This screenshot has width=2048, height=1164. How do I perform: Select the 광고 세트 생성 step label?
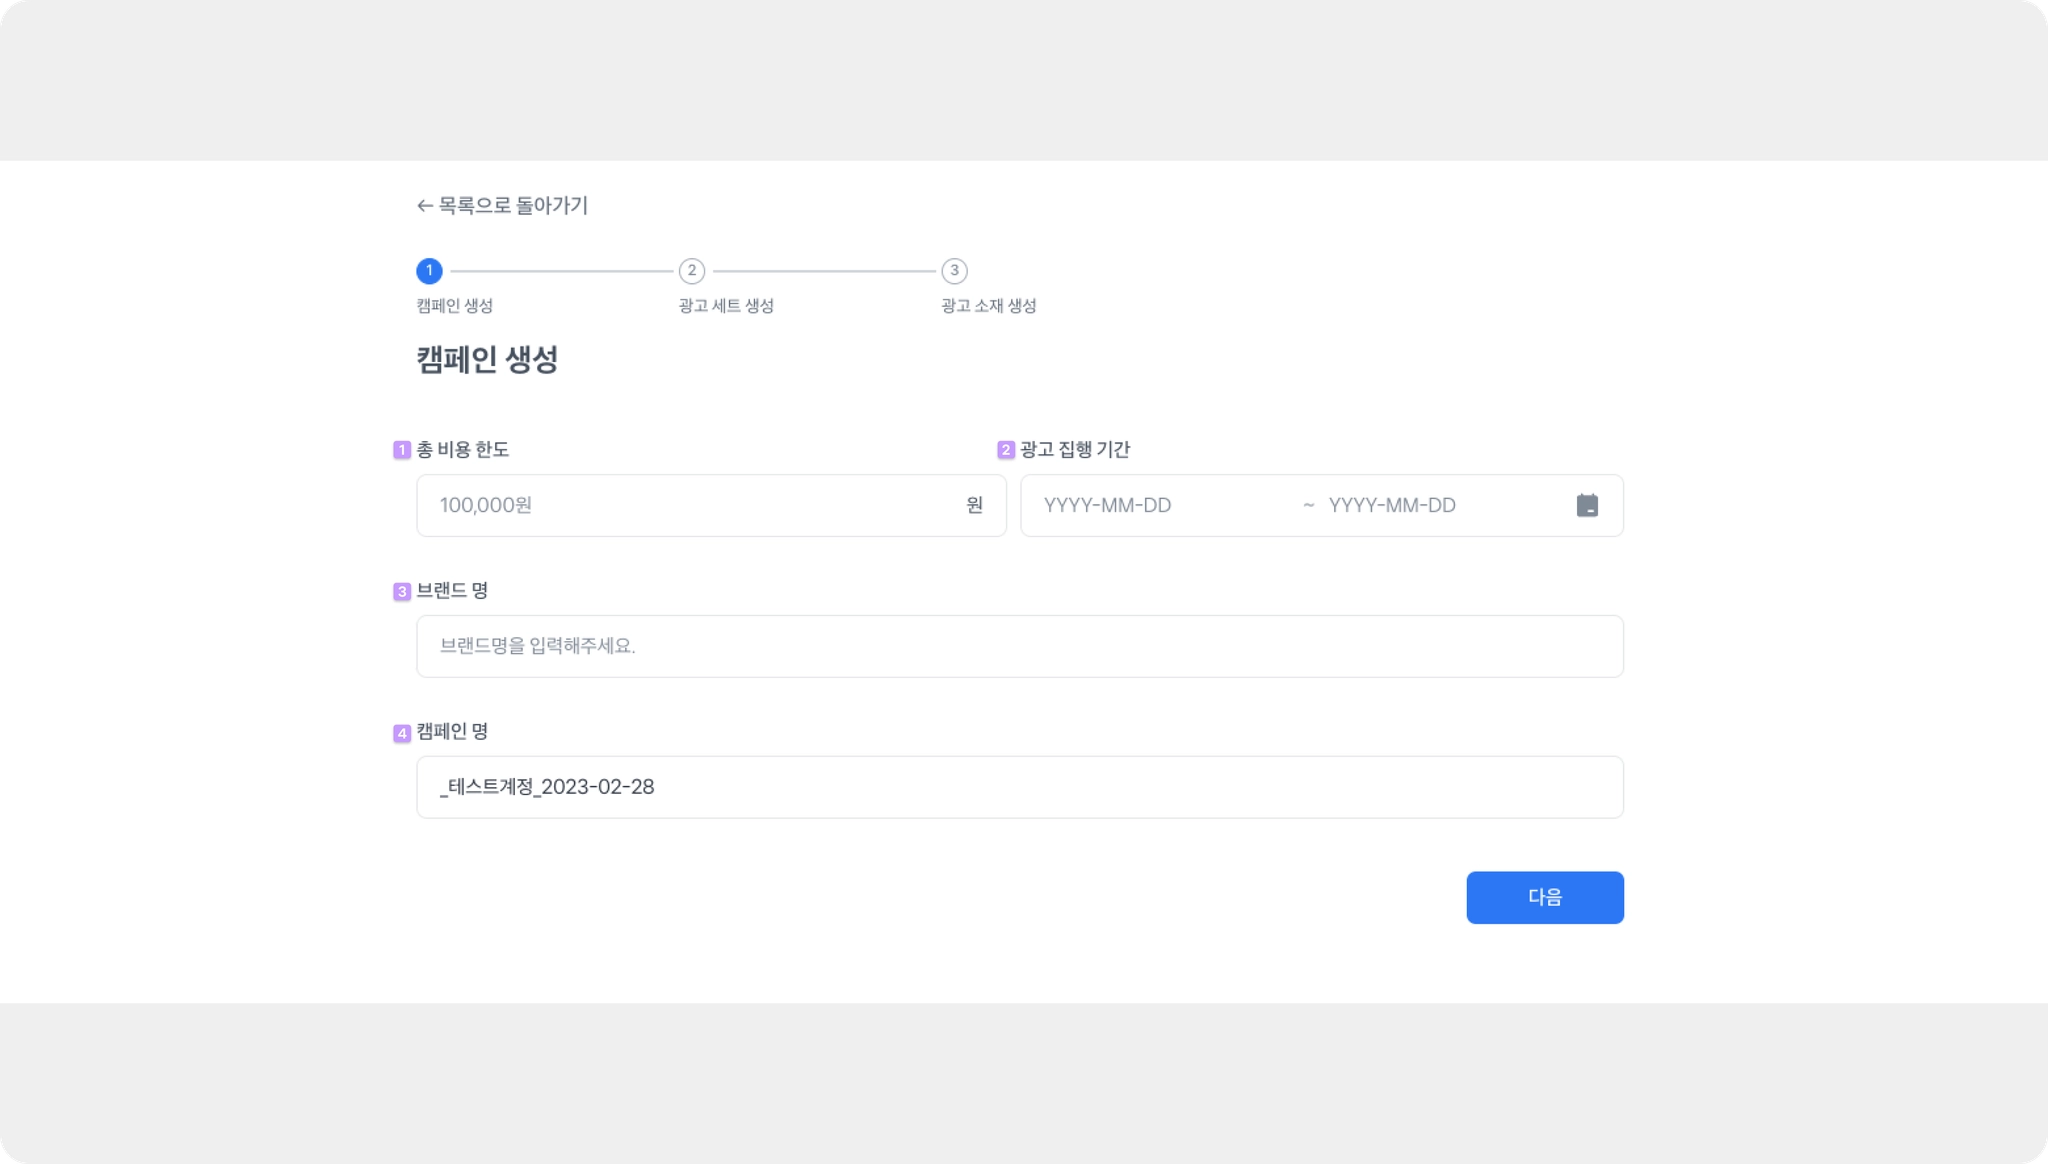[x=726, y=306]
